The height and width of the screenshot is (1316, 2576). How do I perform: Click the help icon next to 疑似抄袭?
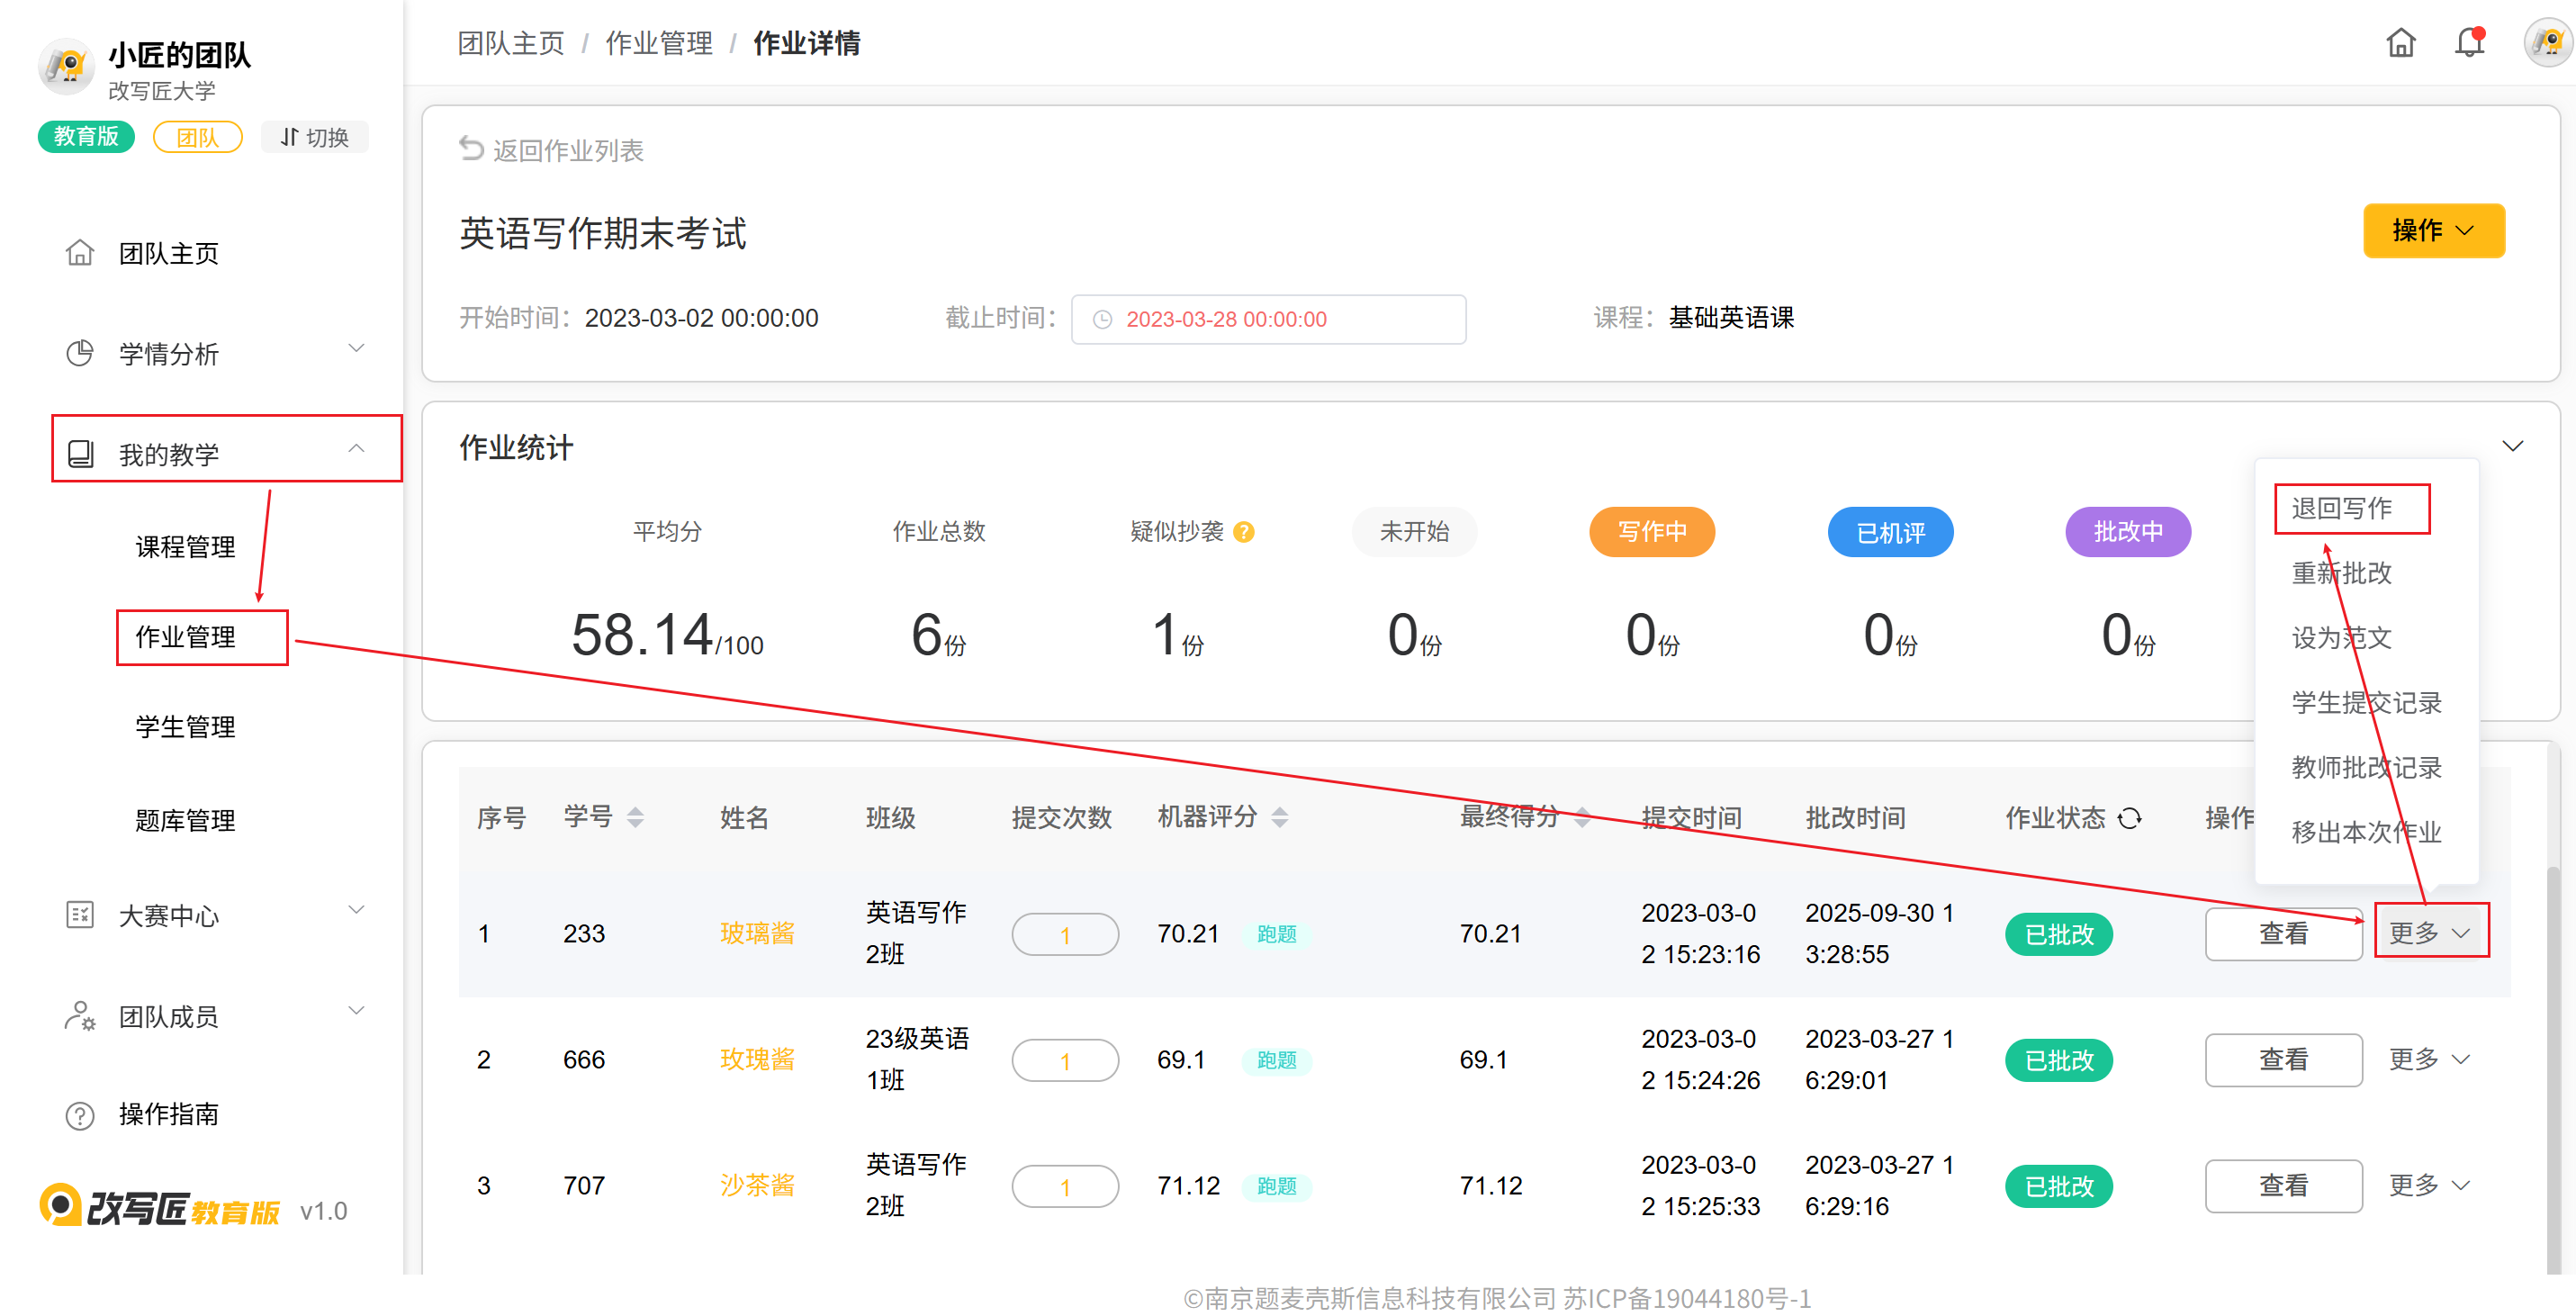point(1243,532)
